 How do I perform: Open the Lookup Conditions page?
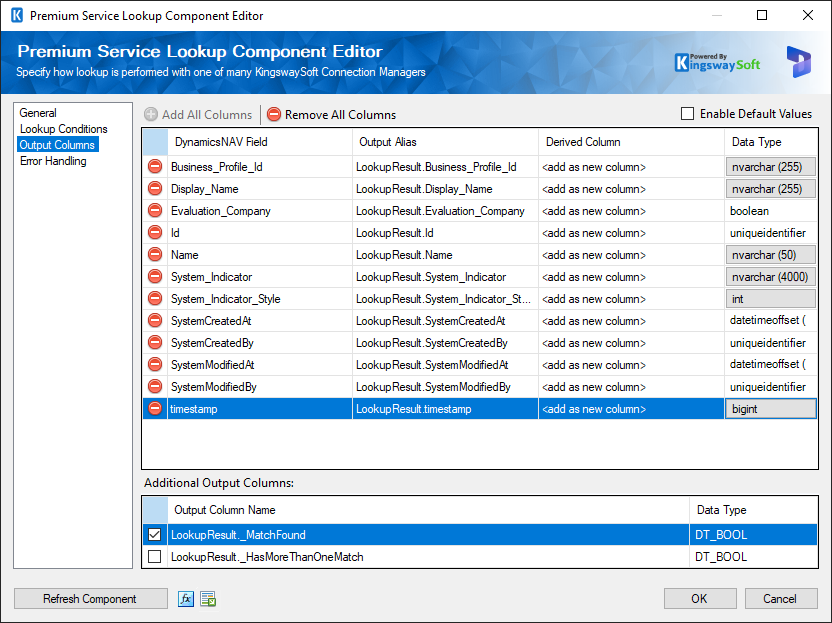pyautogui.click(x=64, y=129)
